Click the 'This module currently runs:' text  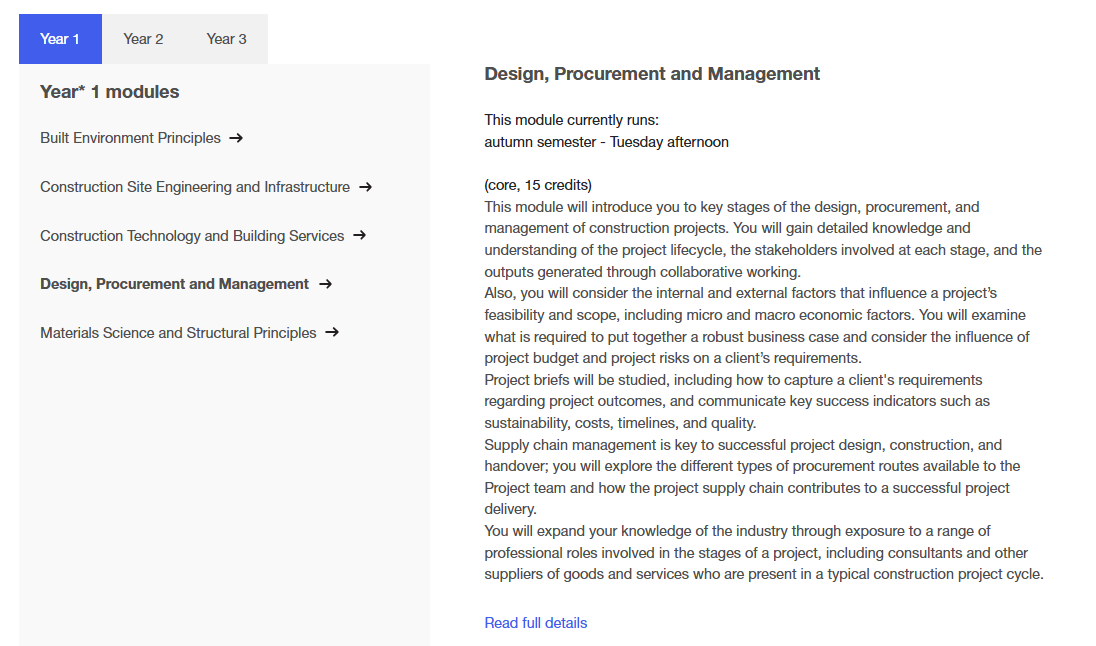tap(571, 120)
